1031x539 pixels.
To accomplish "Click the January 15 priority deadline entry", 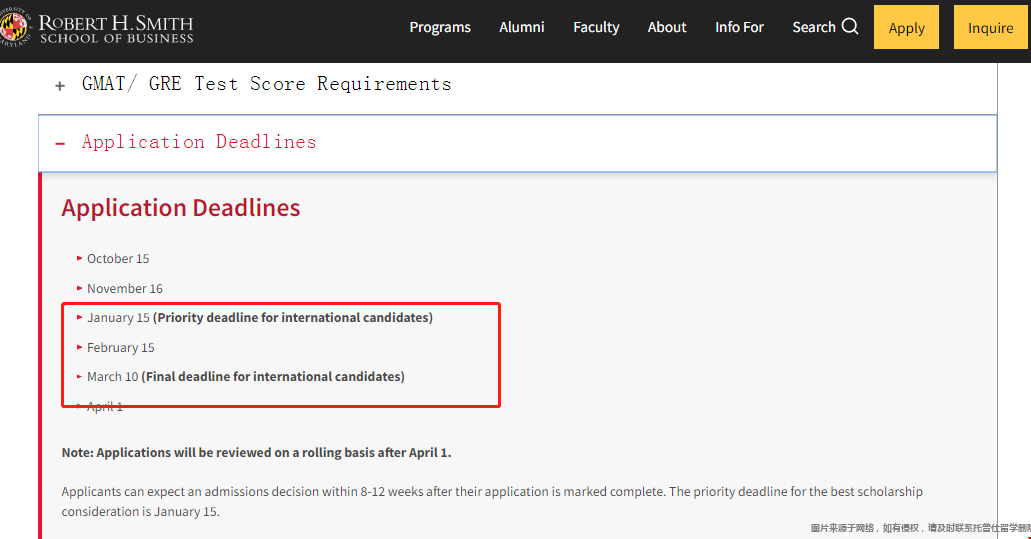I will tap(259, 318).
